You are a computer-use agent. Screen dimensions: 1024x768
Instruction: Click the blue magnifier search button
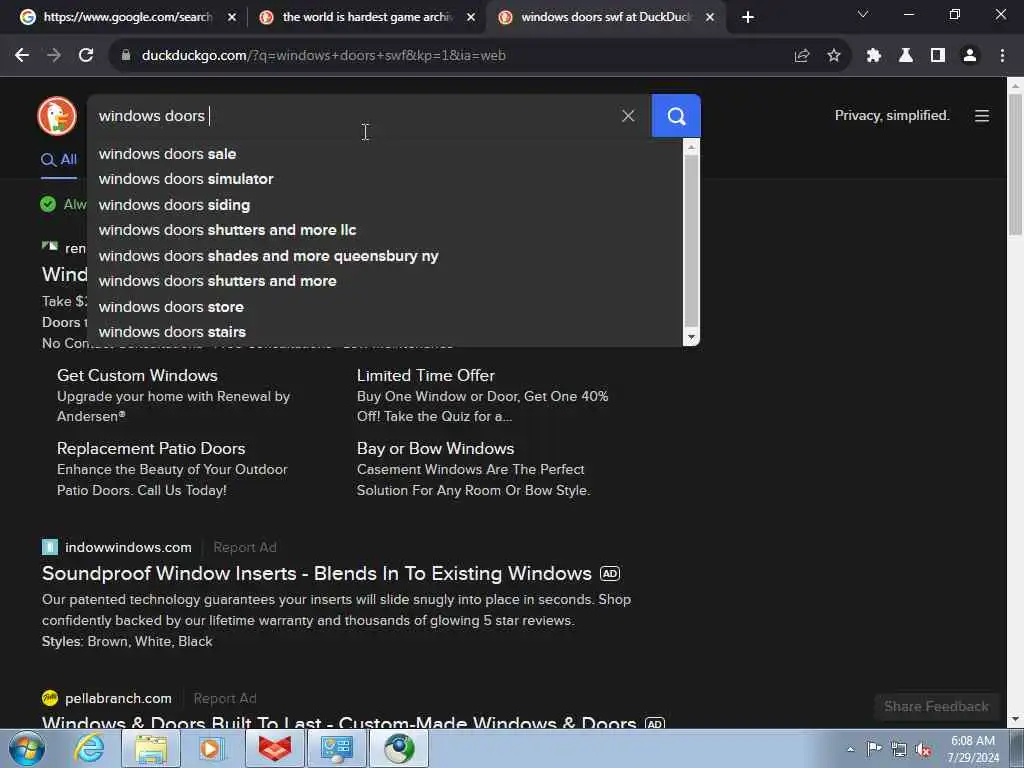[676, 116]
